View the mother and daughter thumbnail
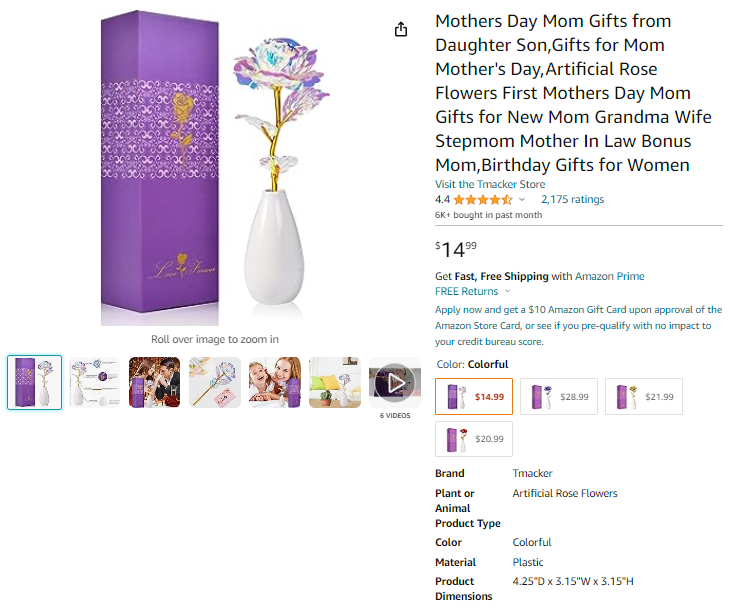This screenshot has width=730, height=610. click(x=275, y=383)
